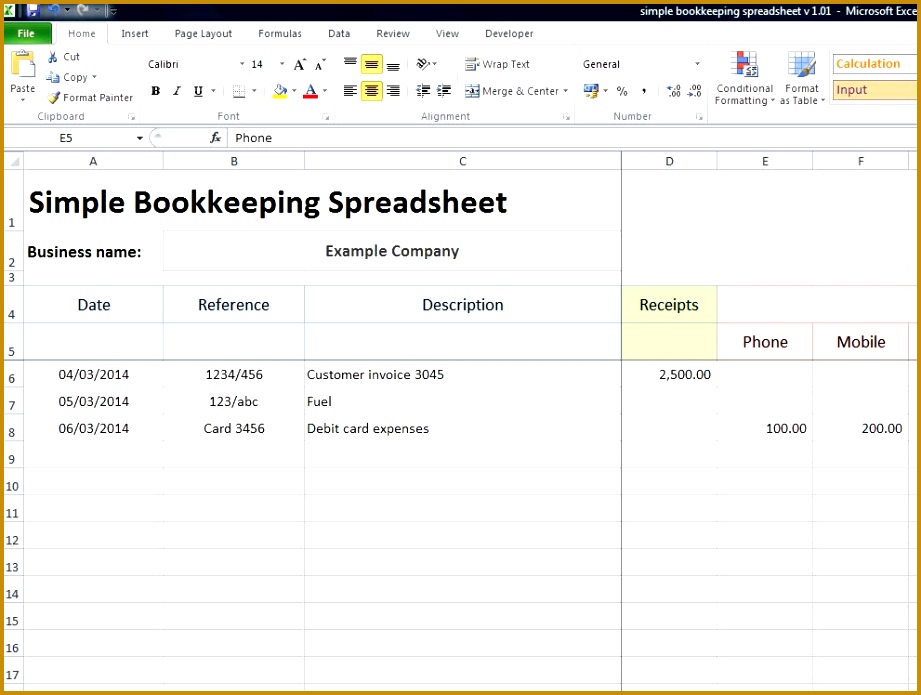Open Clipboard group dialog launcher
921x695 pixels.
[x=132, y=117]
